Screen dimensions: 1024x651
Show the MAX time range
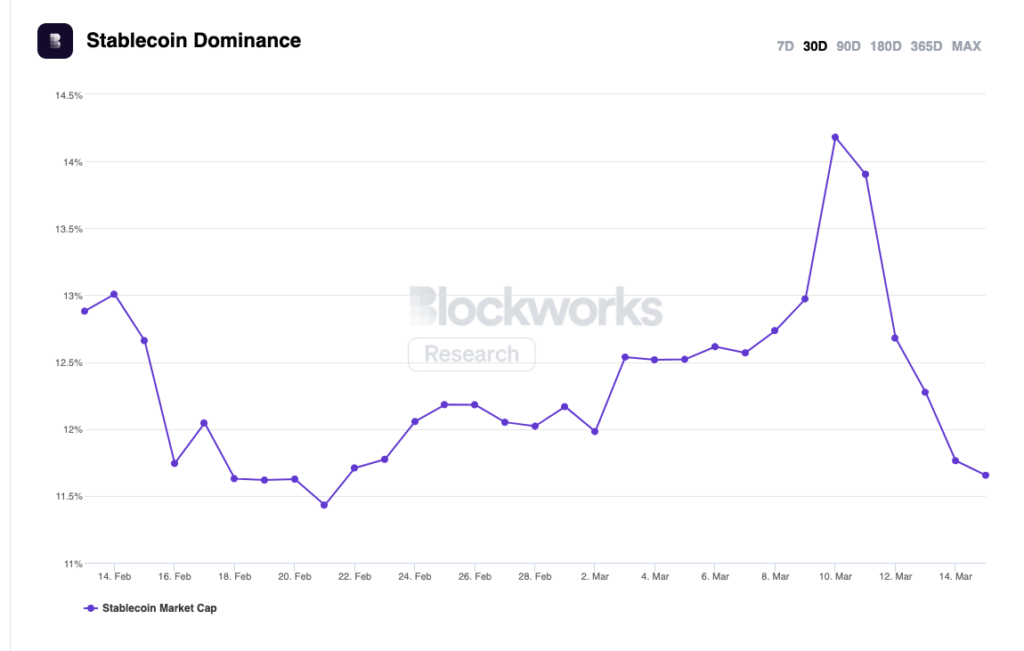(966, 46)
